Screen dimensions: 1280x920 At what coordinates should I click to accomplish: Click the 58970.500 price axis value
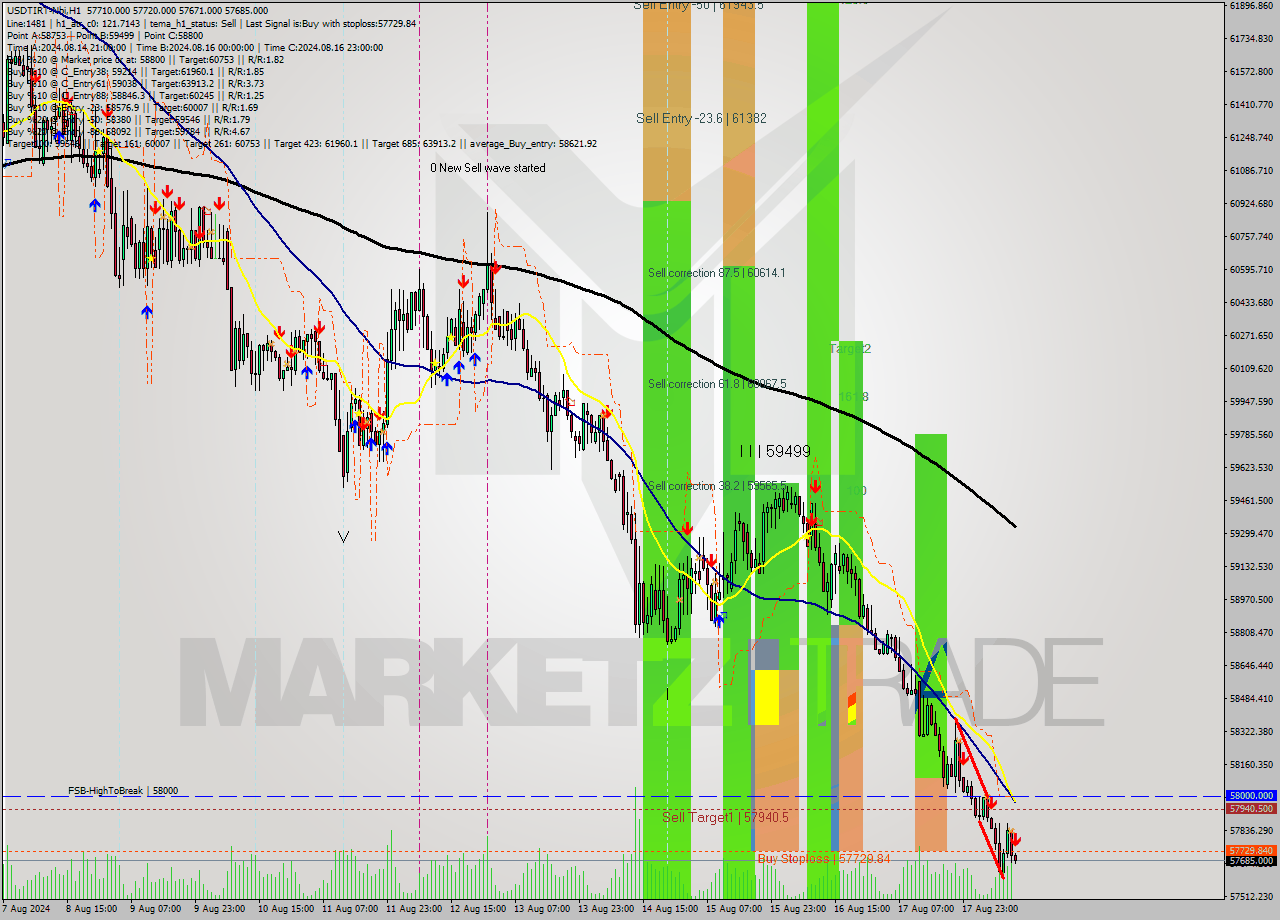(x=1251, y=599)
